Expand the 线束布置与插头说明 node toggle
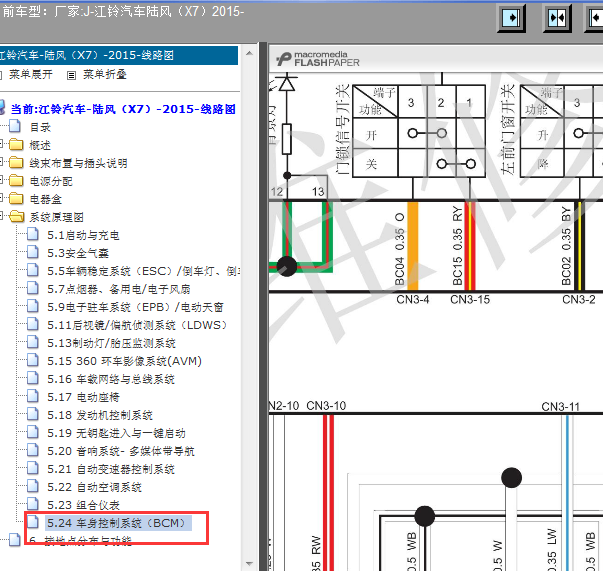Viewport: 603px width, 571px height. tap(1, 163)
